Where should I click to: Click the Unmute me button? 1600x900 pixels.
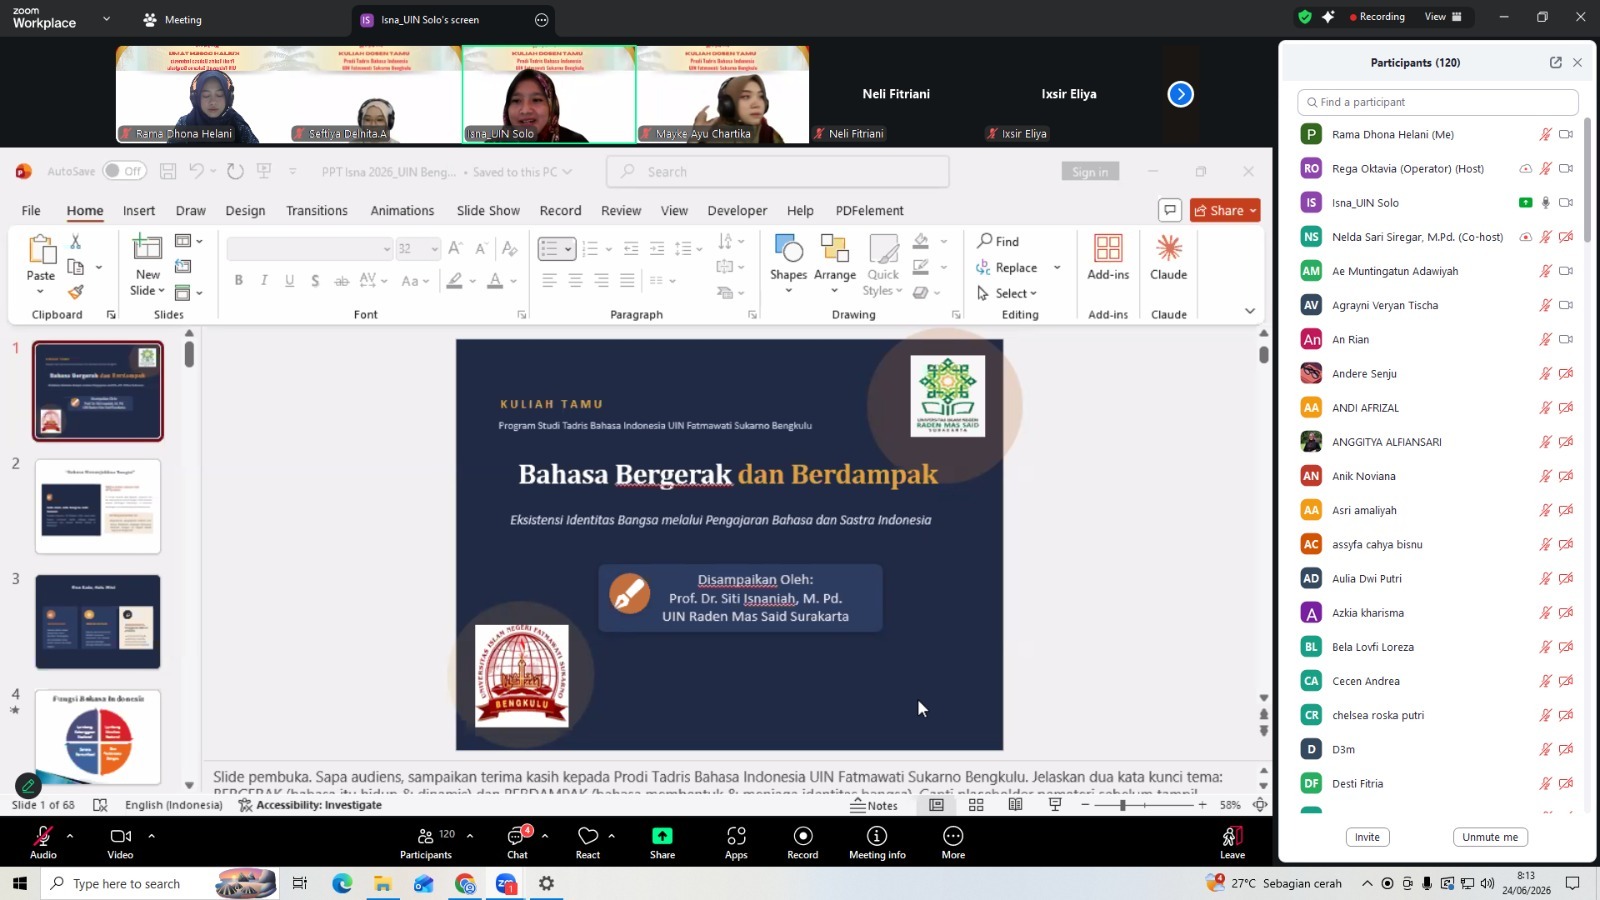1490,837
